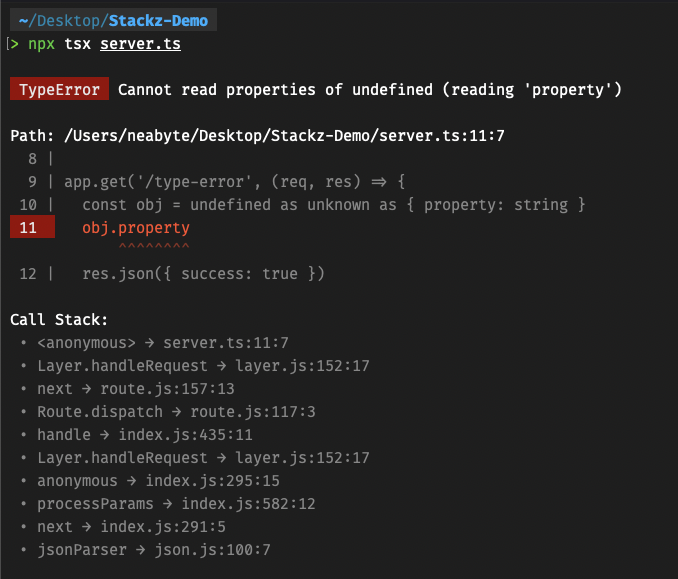Click the red TypeError badge
This screenshot has height=579, width=678.
[x=59, y=89]
